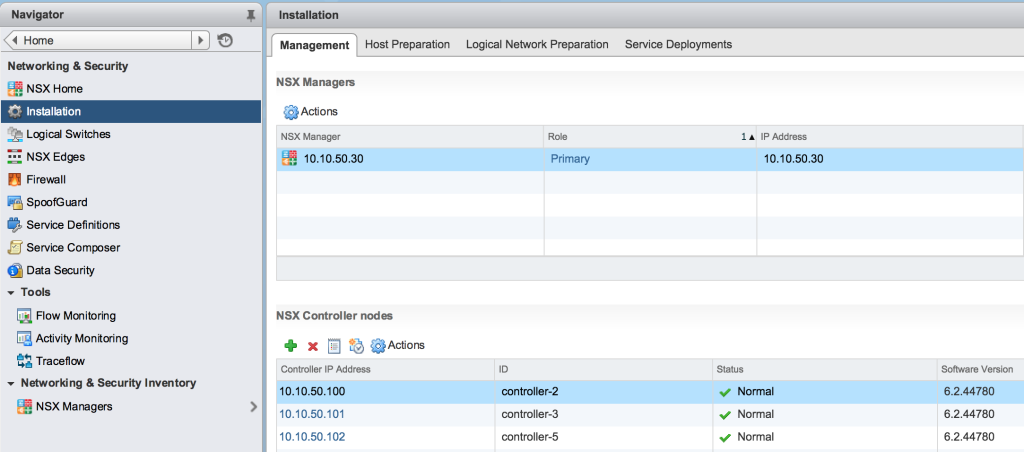The height and width of the screenshot is (452, 1024).
Task: Switch to the Host Preparation tab
Action: [x=408, y=44]
